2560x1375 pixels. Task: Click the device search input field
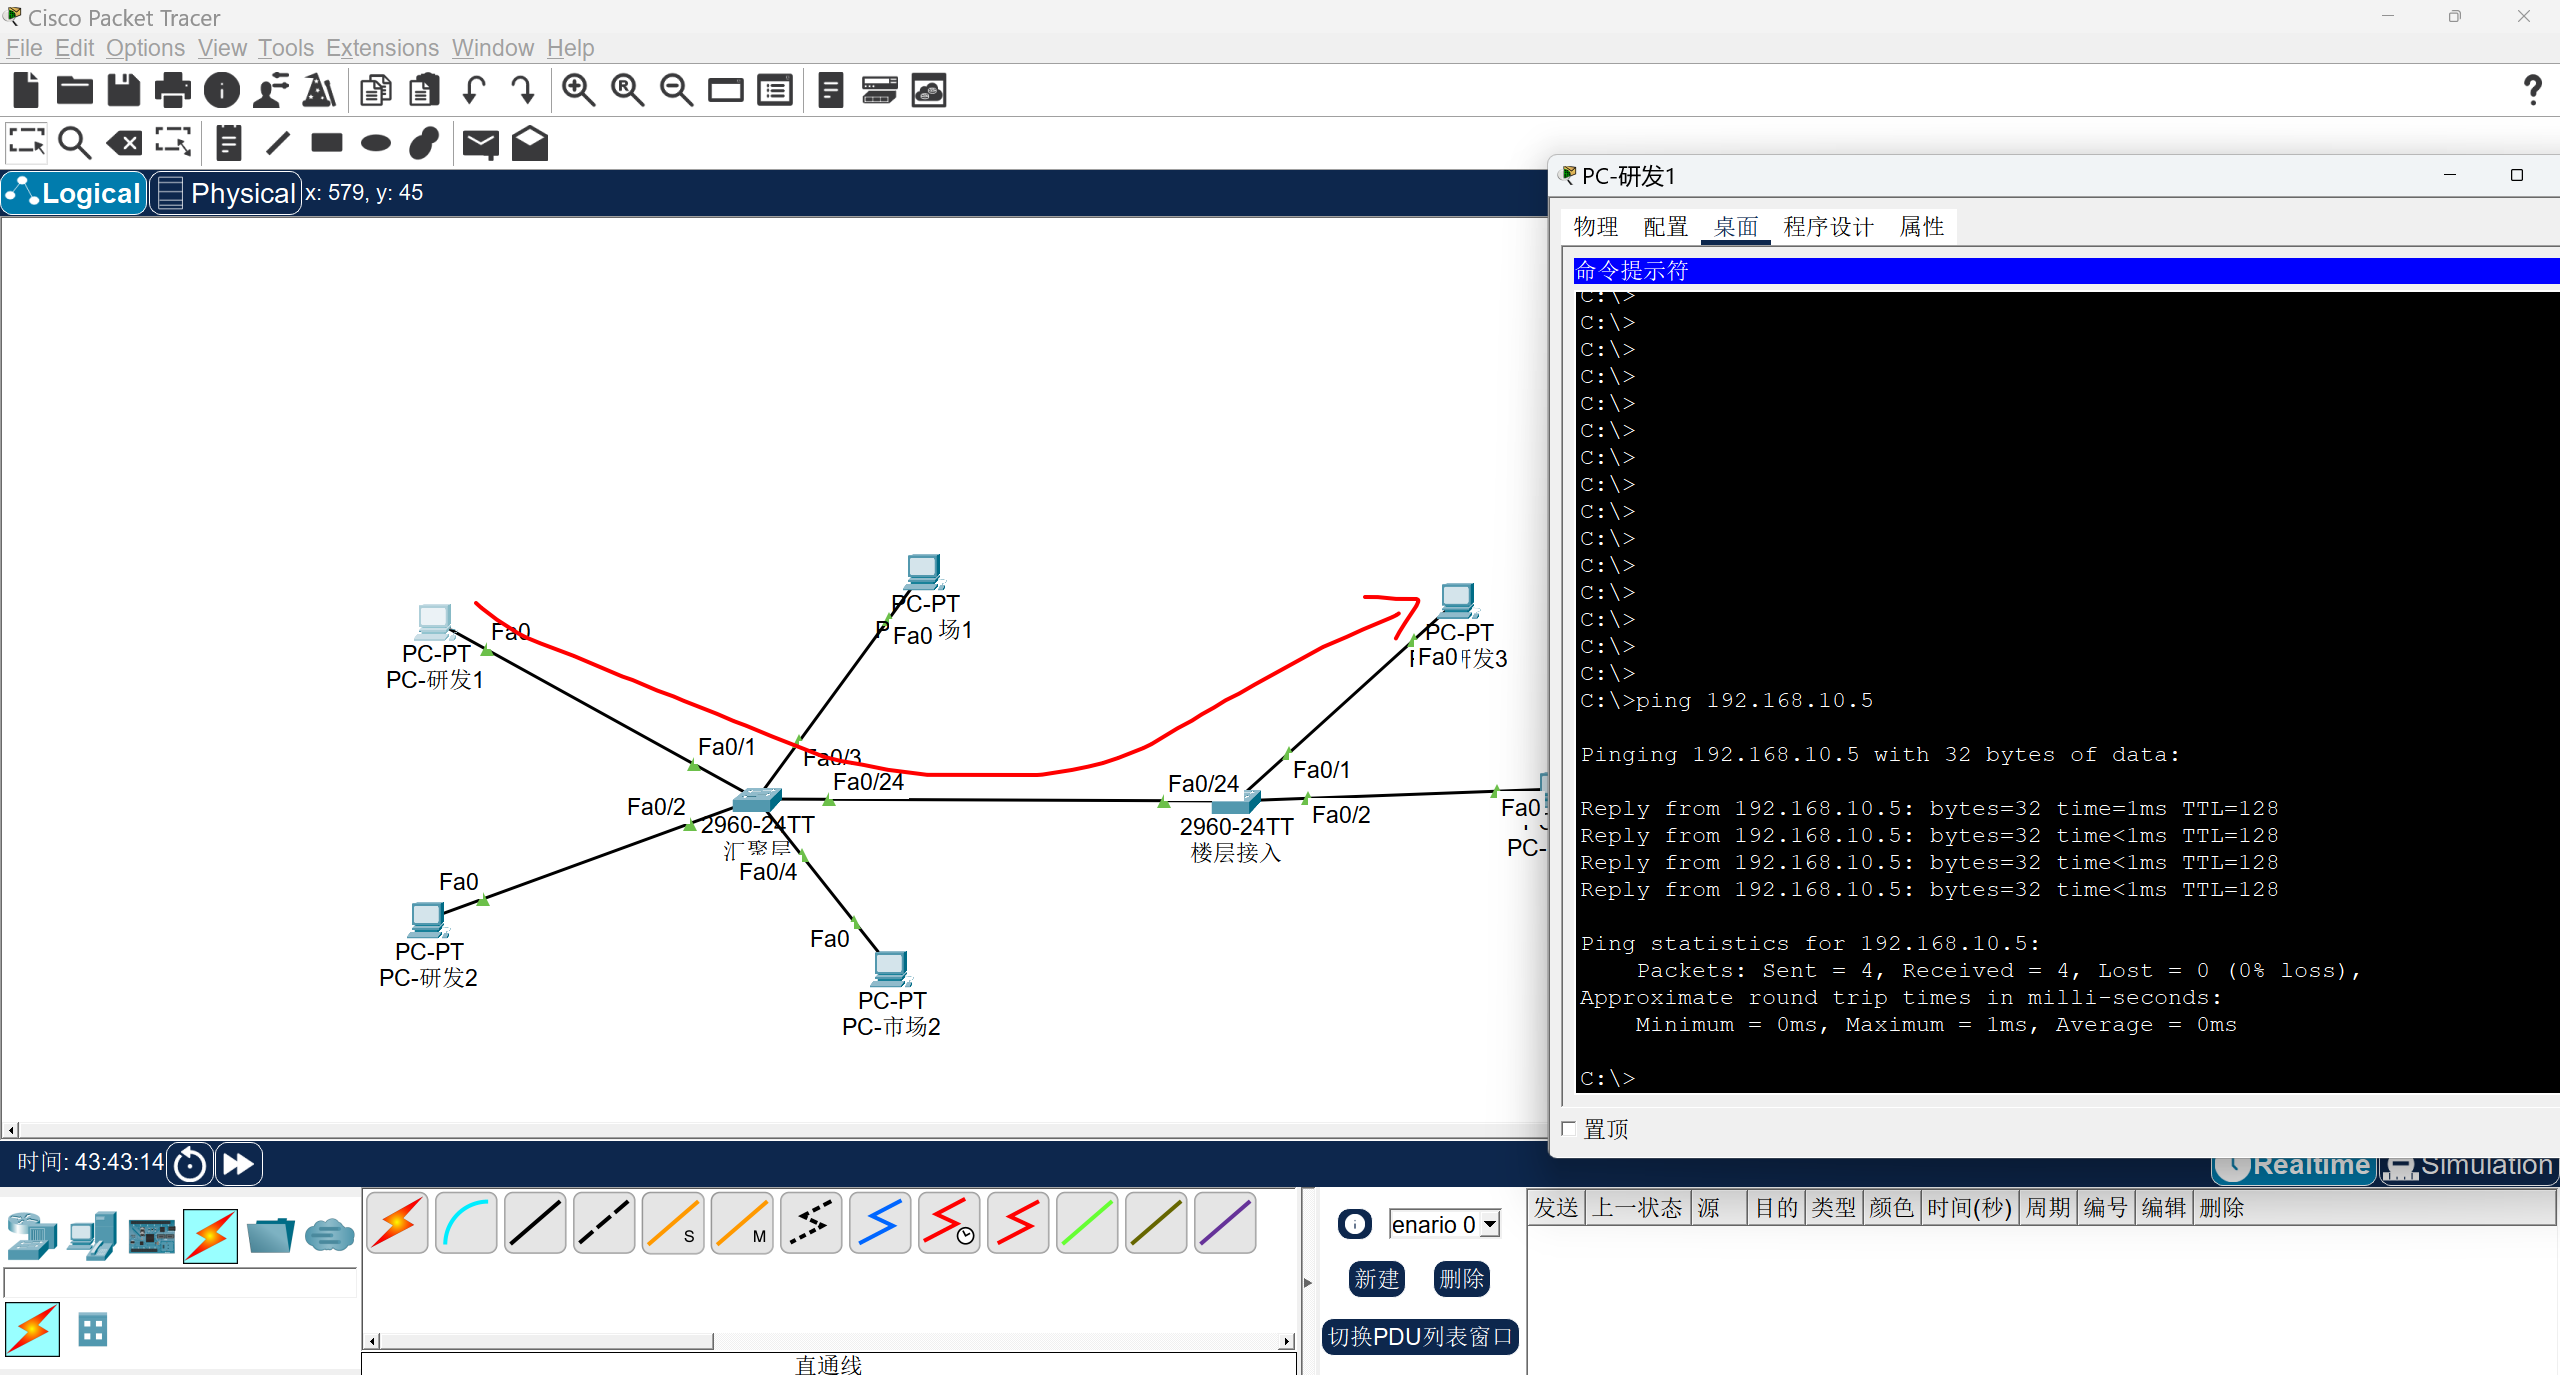tap(180, 1283)
